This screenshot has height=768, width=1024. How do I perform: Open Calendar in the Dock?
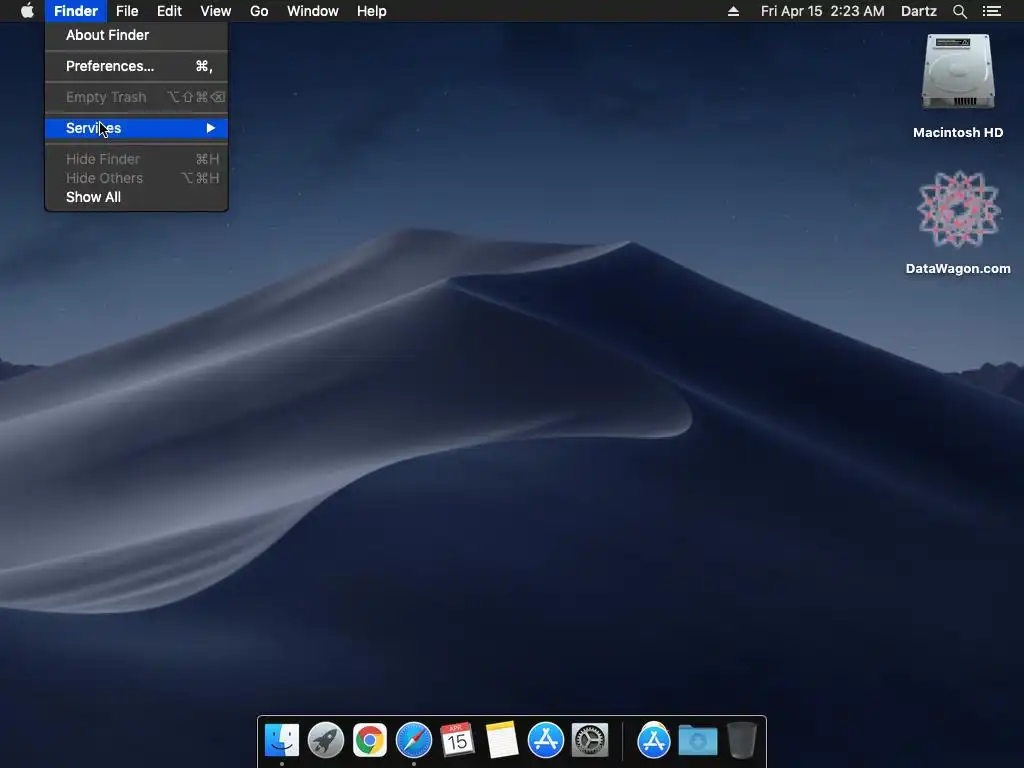pyautogui.click(x=457, y=740)
